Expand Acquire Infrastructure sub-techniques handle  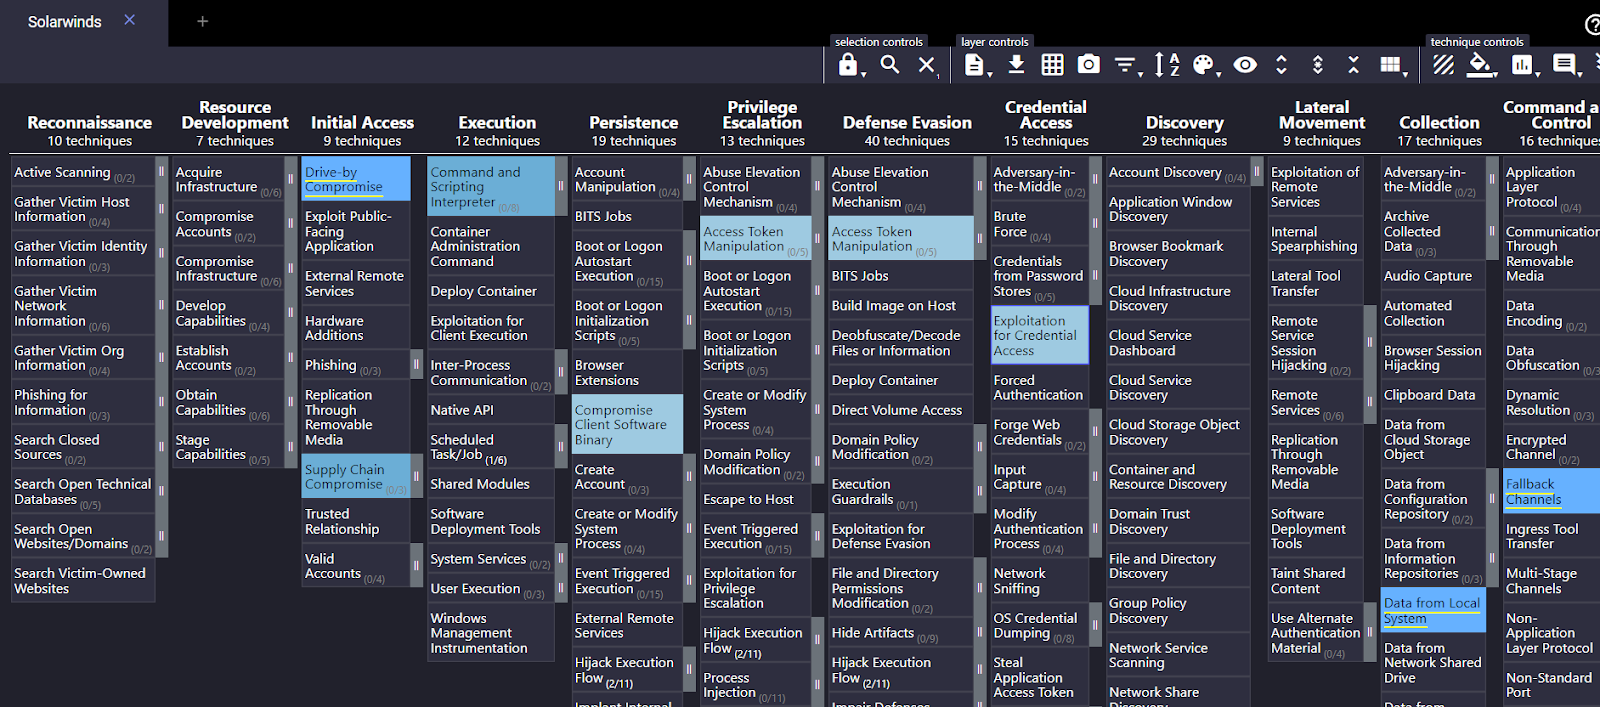click(x=291, y=180)
